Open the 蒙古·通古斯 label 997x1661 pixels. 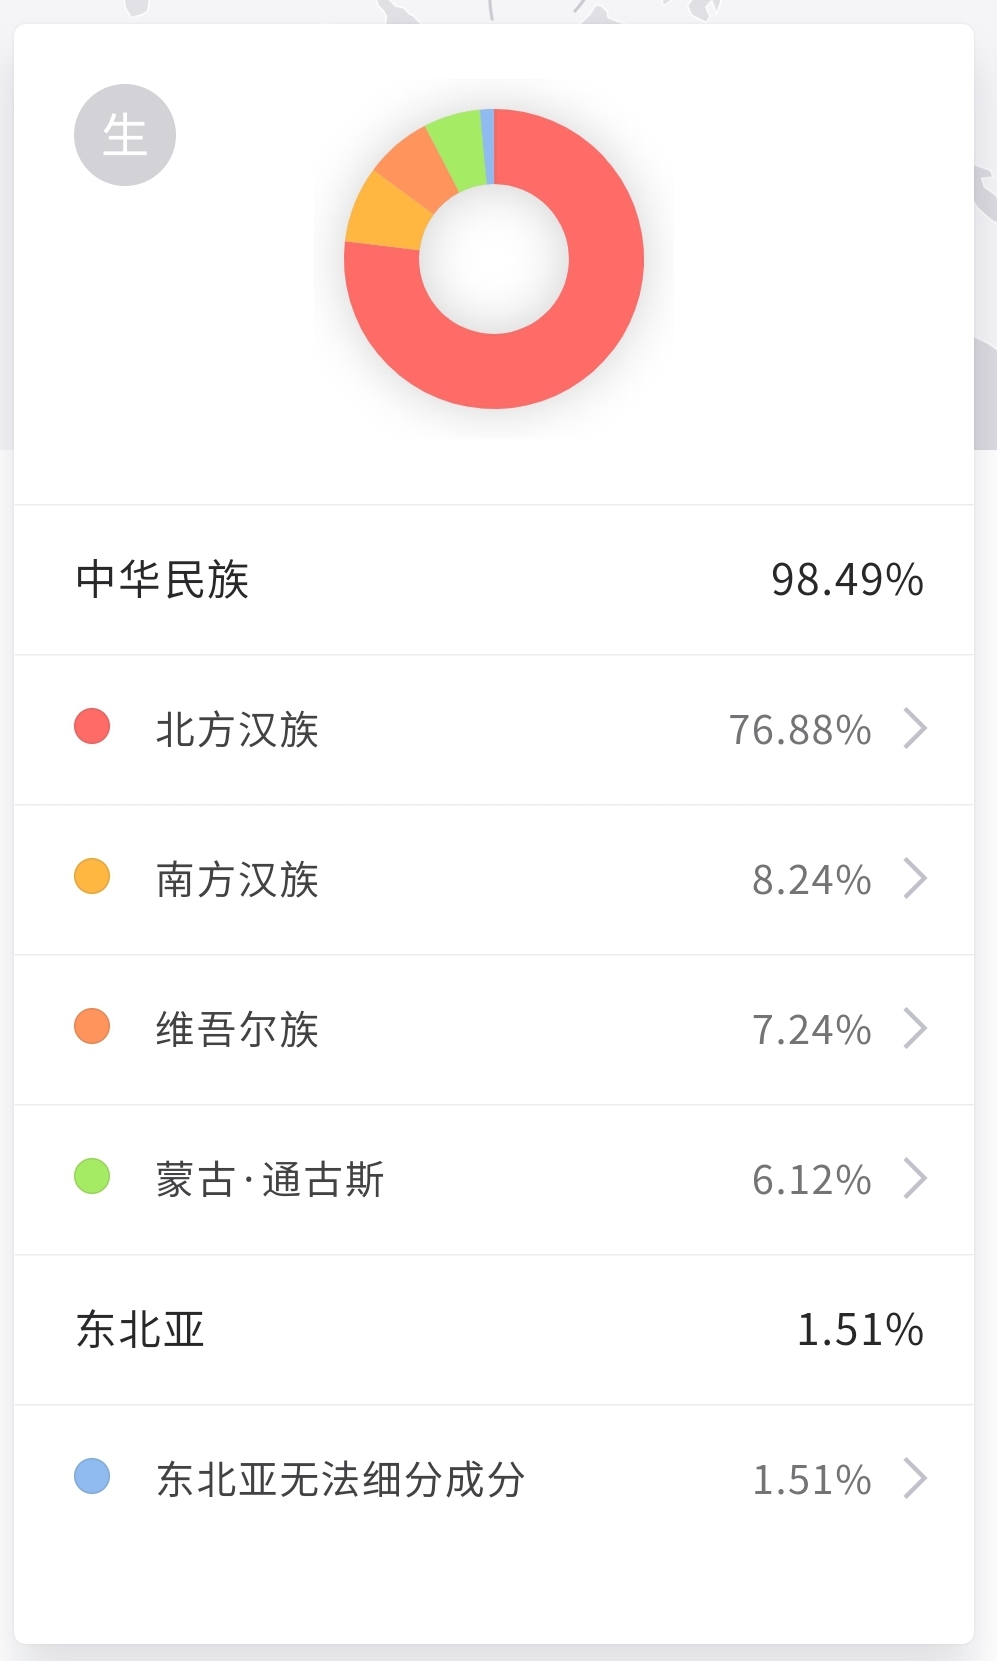pyautogui.click(x=270, y=1180)
